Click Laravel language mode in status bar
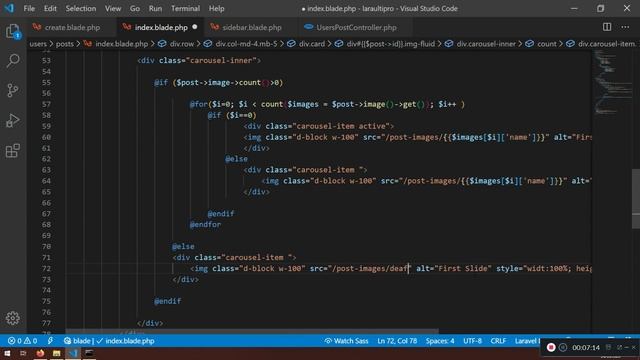640x360 pixels. pos(527,341)
